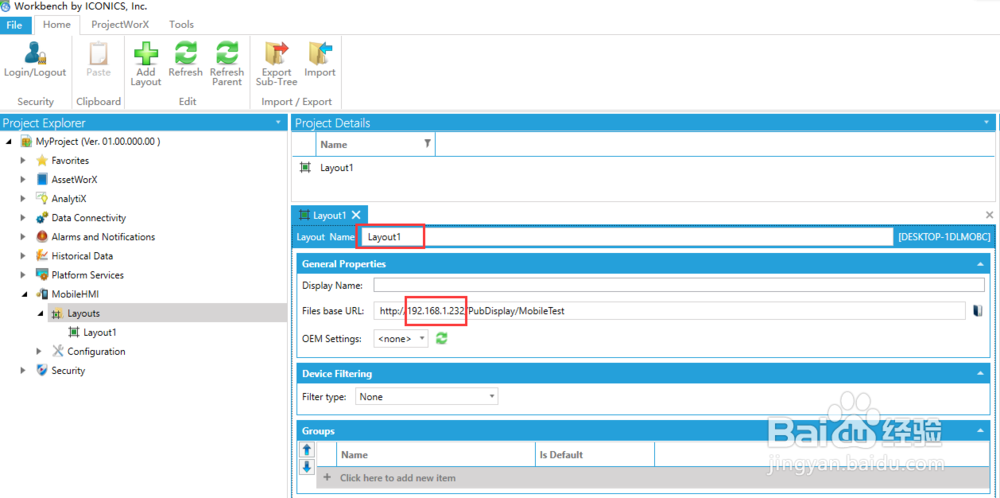Switch to the Home ribbon tab
1000x498 pixels.
(x=57, y=25)
